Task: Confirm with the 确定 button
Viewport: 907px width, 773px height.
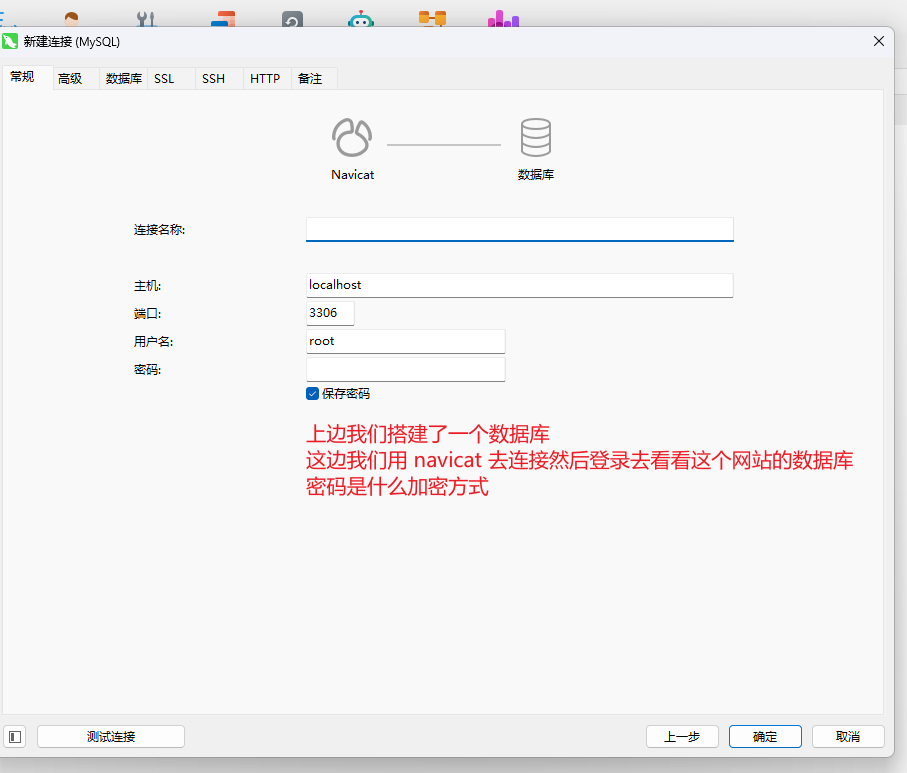Action: (x=765, y=737)
